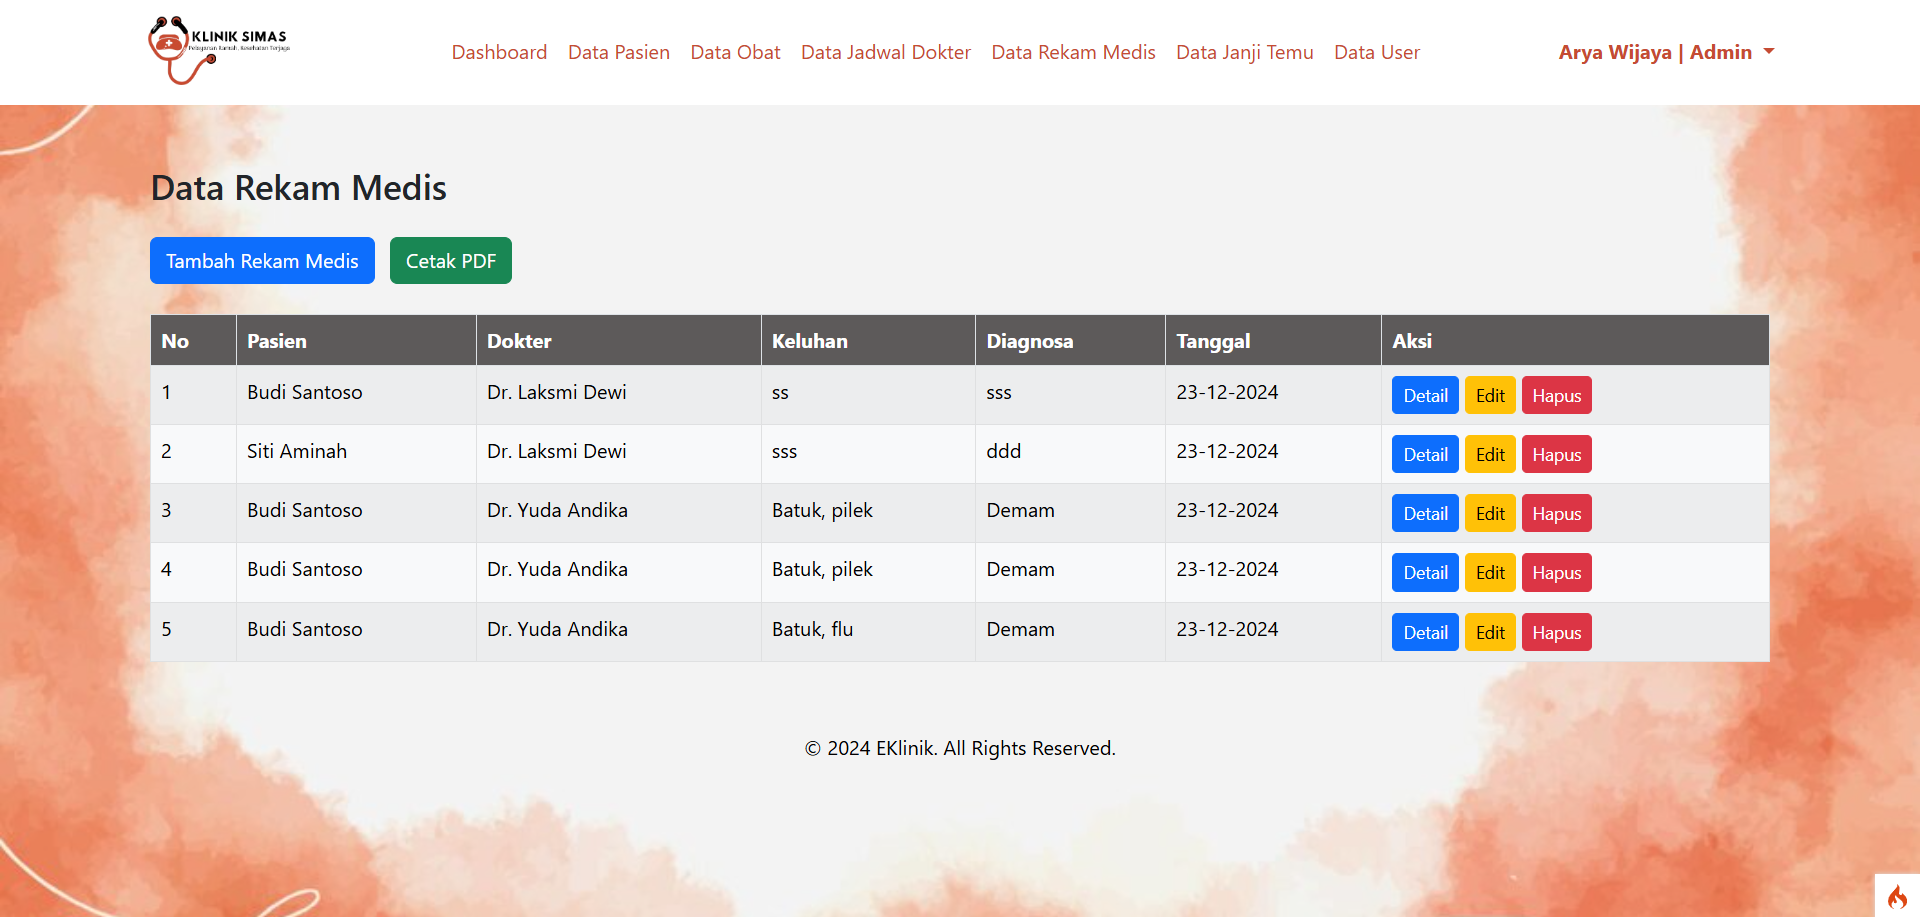Select Data Rekam Medis nav link
The image size is (1920, 917).
click(1073, 52)
